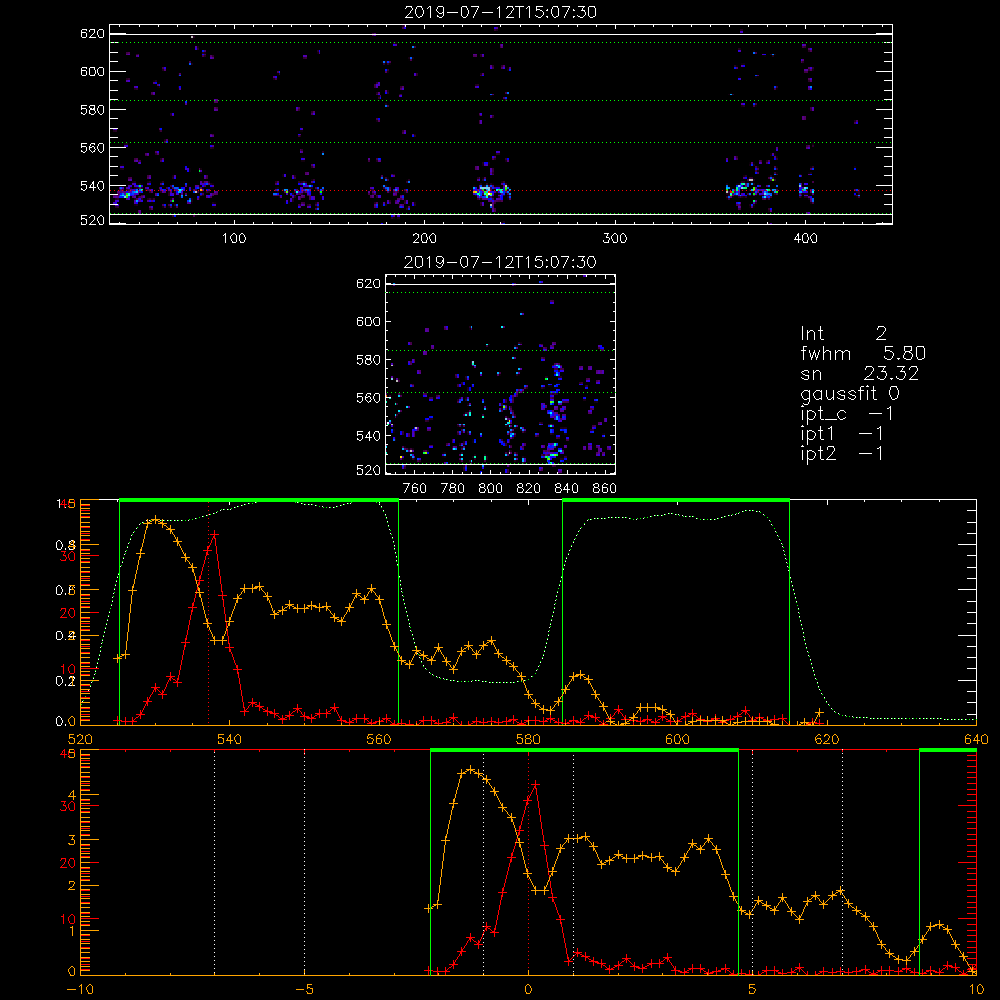Click y-axis label 540 on top plot

[92, 186]
